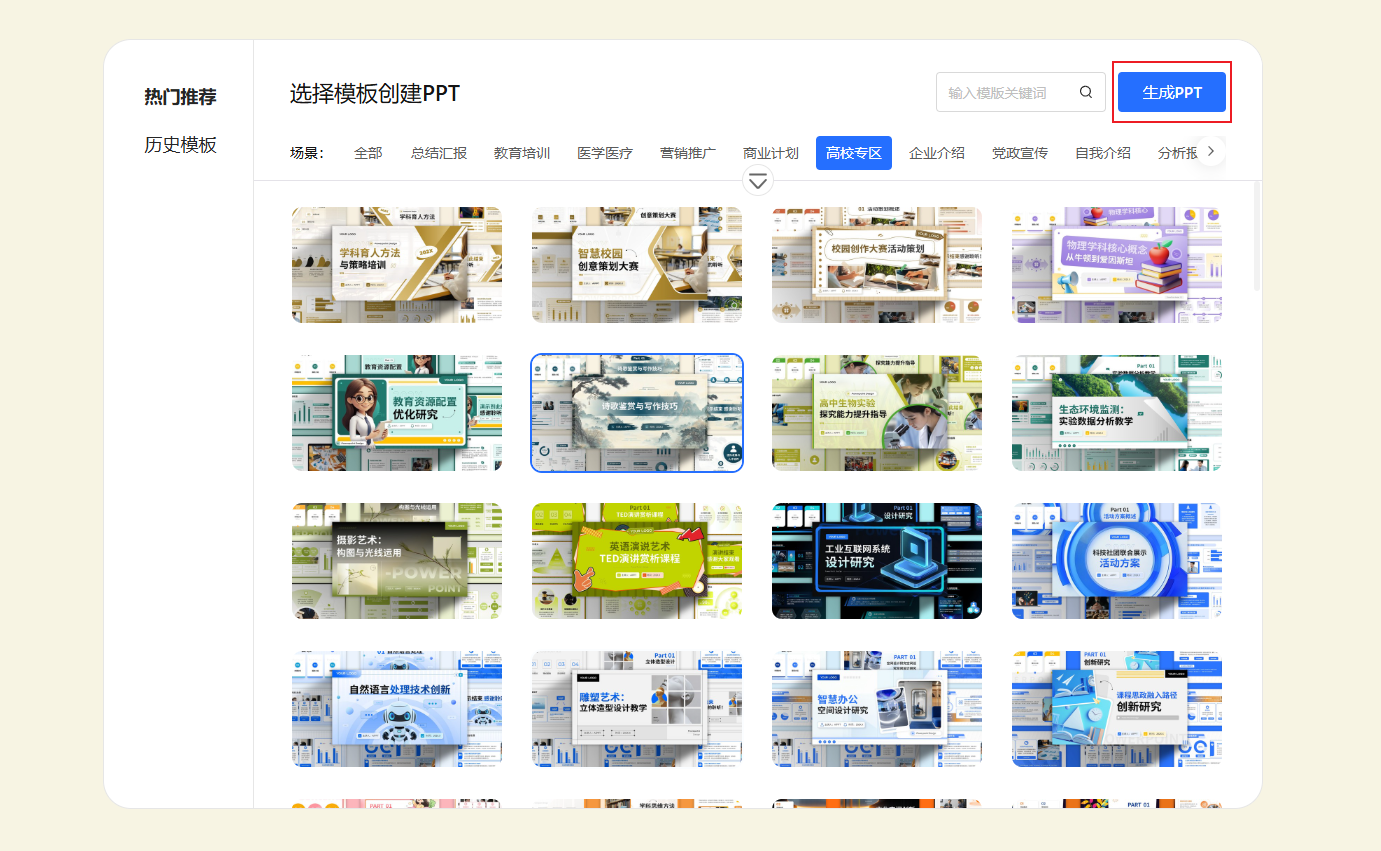Viewport: 1381px width, 851px height.
Task: Choose the 英语演说艺术 TED template
Action: [x=637, y=561]
